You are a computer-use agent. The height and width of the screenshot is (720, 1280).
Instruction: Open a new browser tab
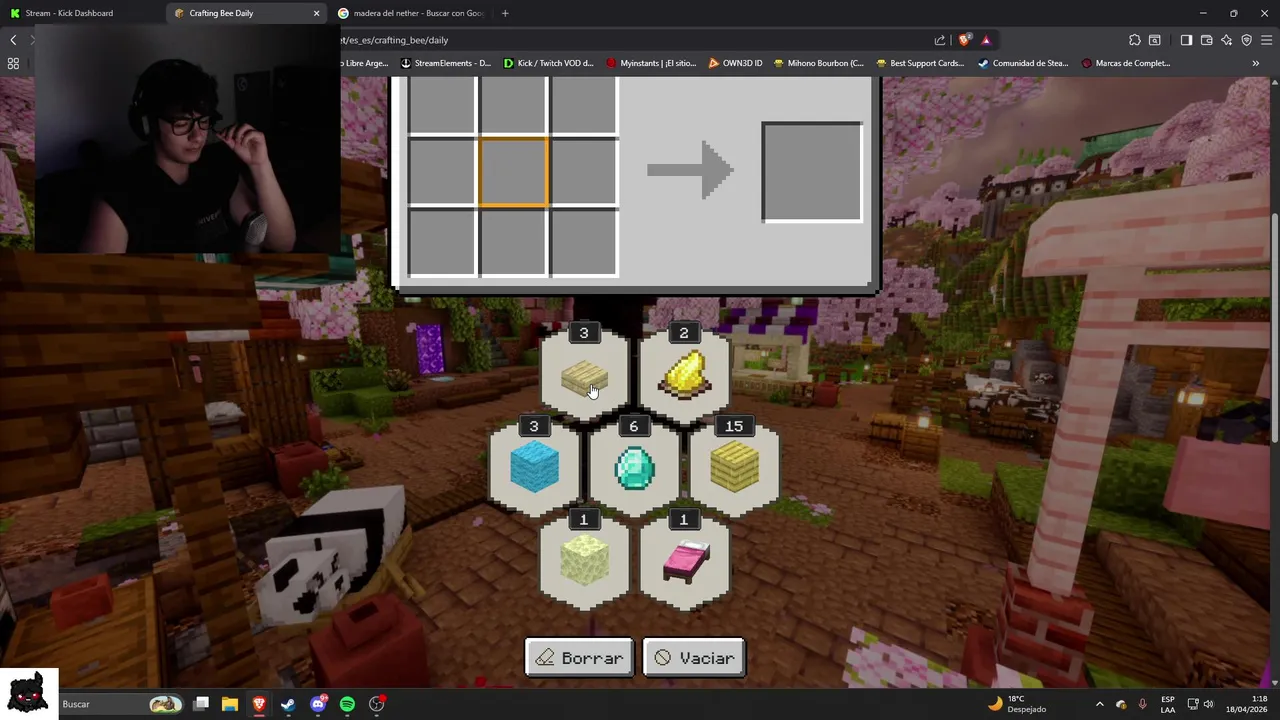pyautogui.click(x=505, y=13)
